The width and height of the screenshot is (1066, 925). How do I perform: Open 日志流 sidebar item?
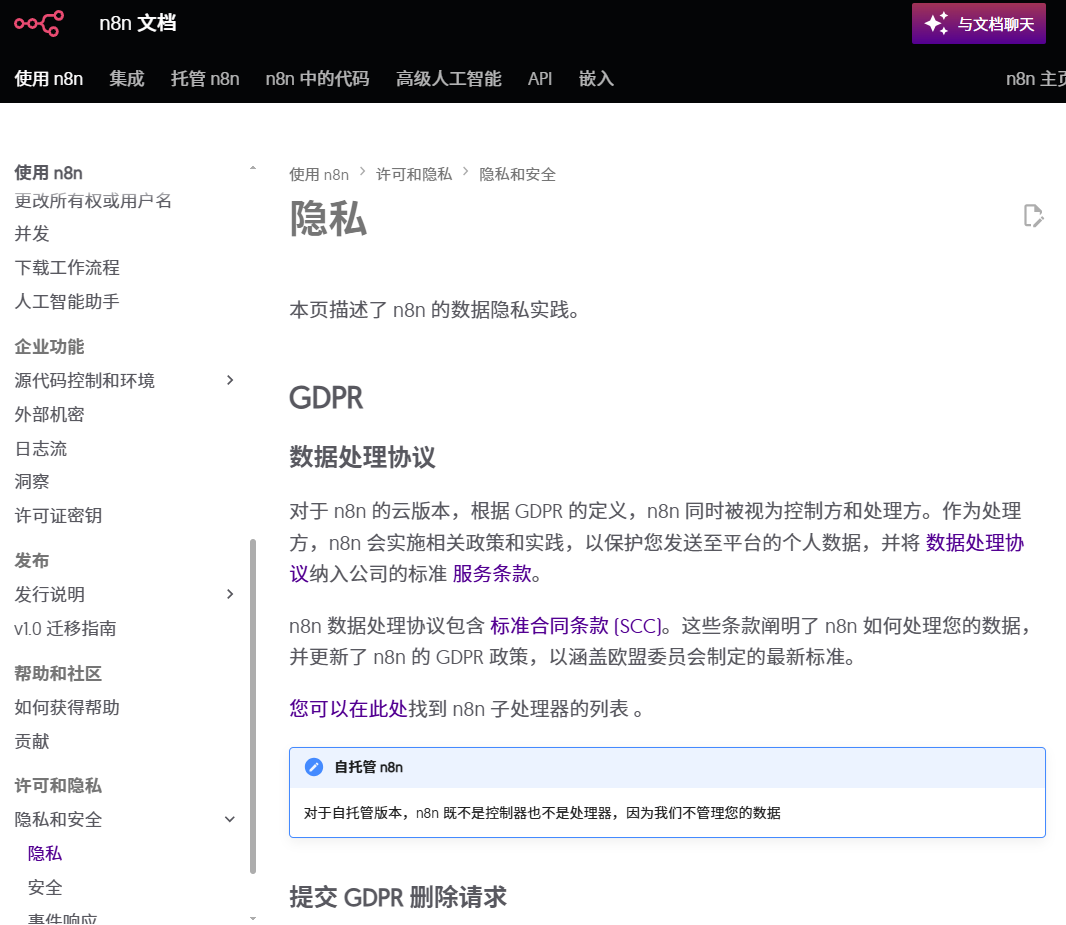41,449
